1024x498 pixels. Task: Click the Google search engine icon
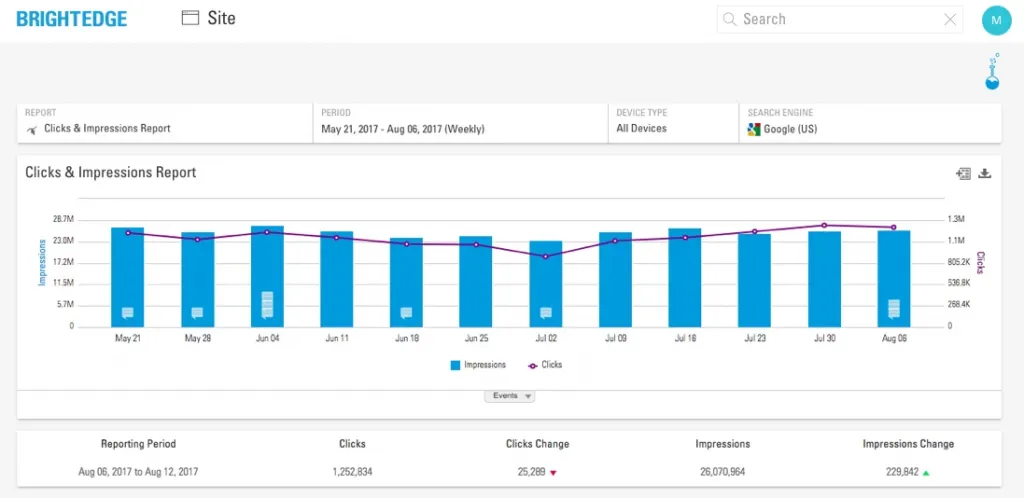754,129
